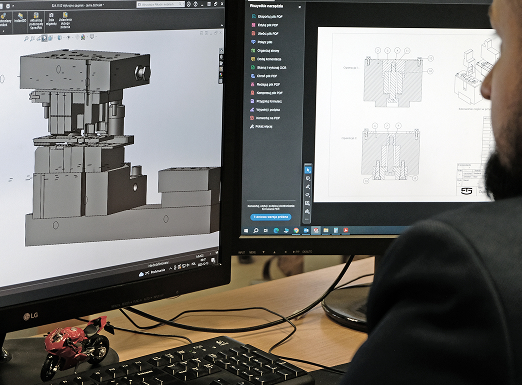Select Konwertuj na PDF in the tools list
This screenshot has height=385, width=522.
[265, 118]
